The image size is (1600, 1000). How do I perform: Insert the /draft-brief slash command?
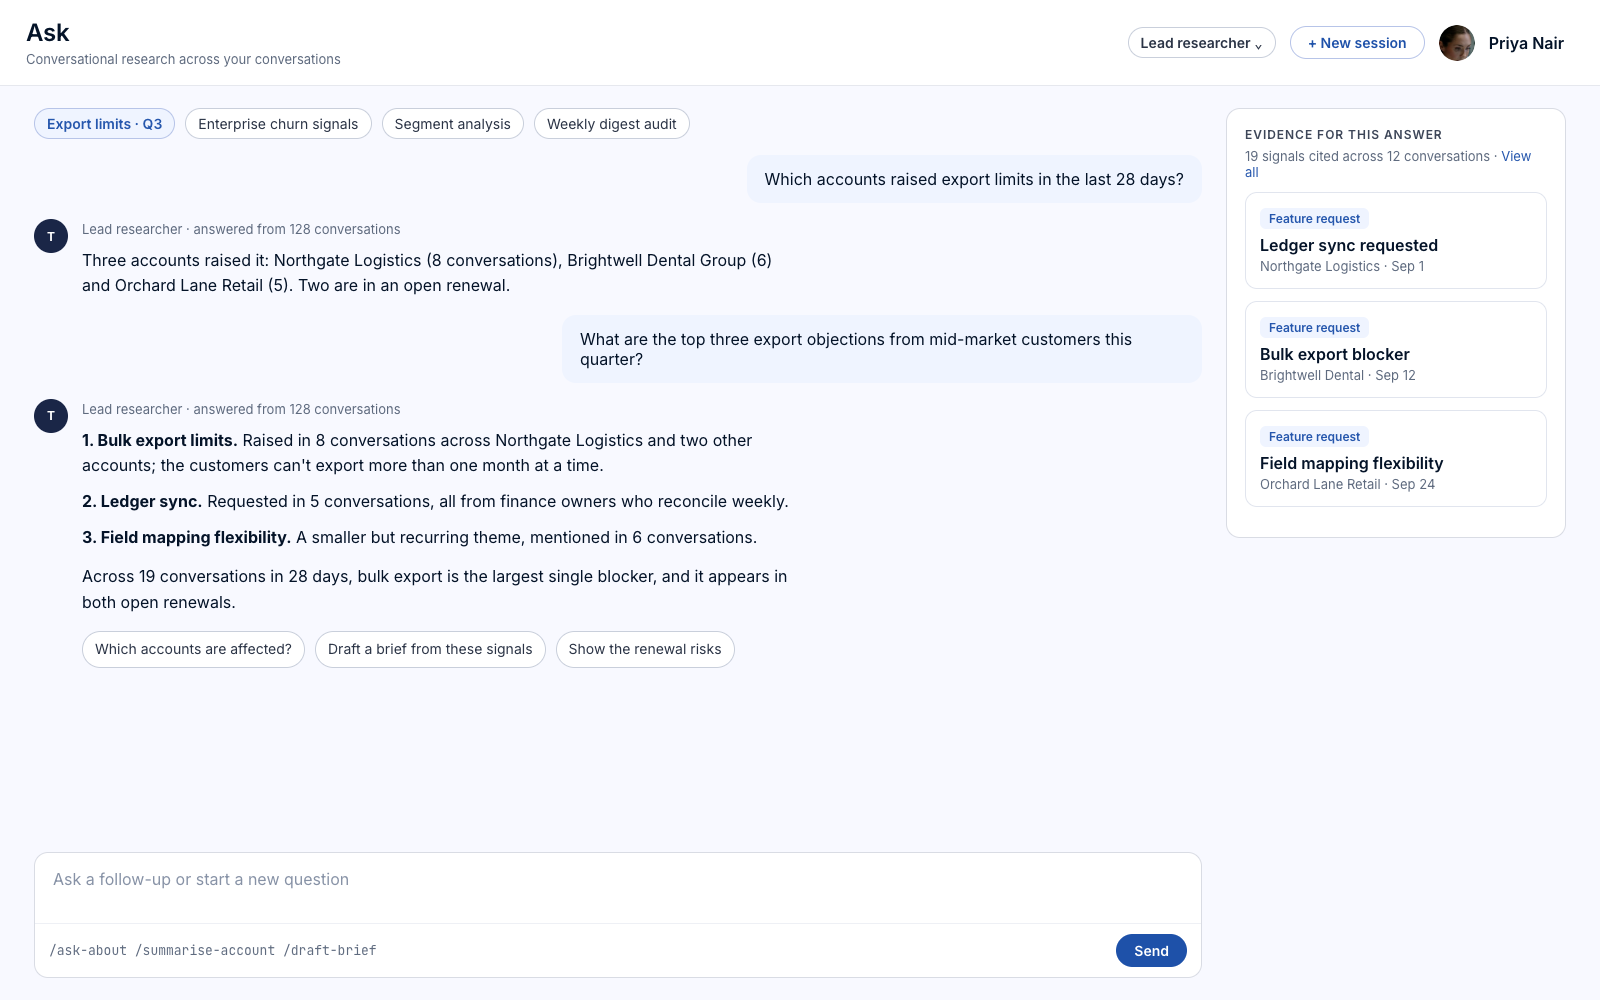click(x=330, y=951)
